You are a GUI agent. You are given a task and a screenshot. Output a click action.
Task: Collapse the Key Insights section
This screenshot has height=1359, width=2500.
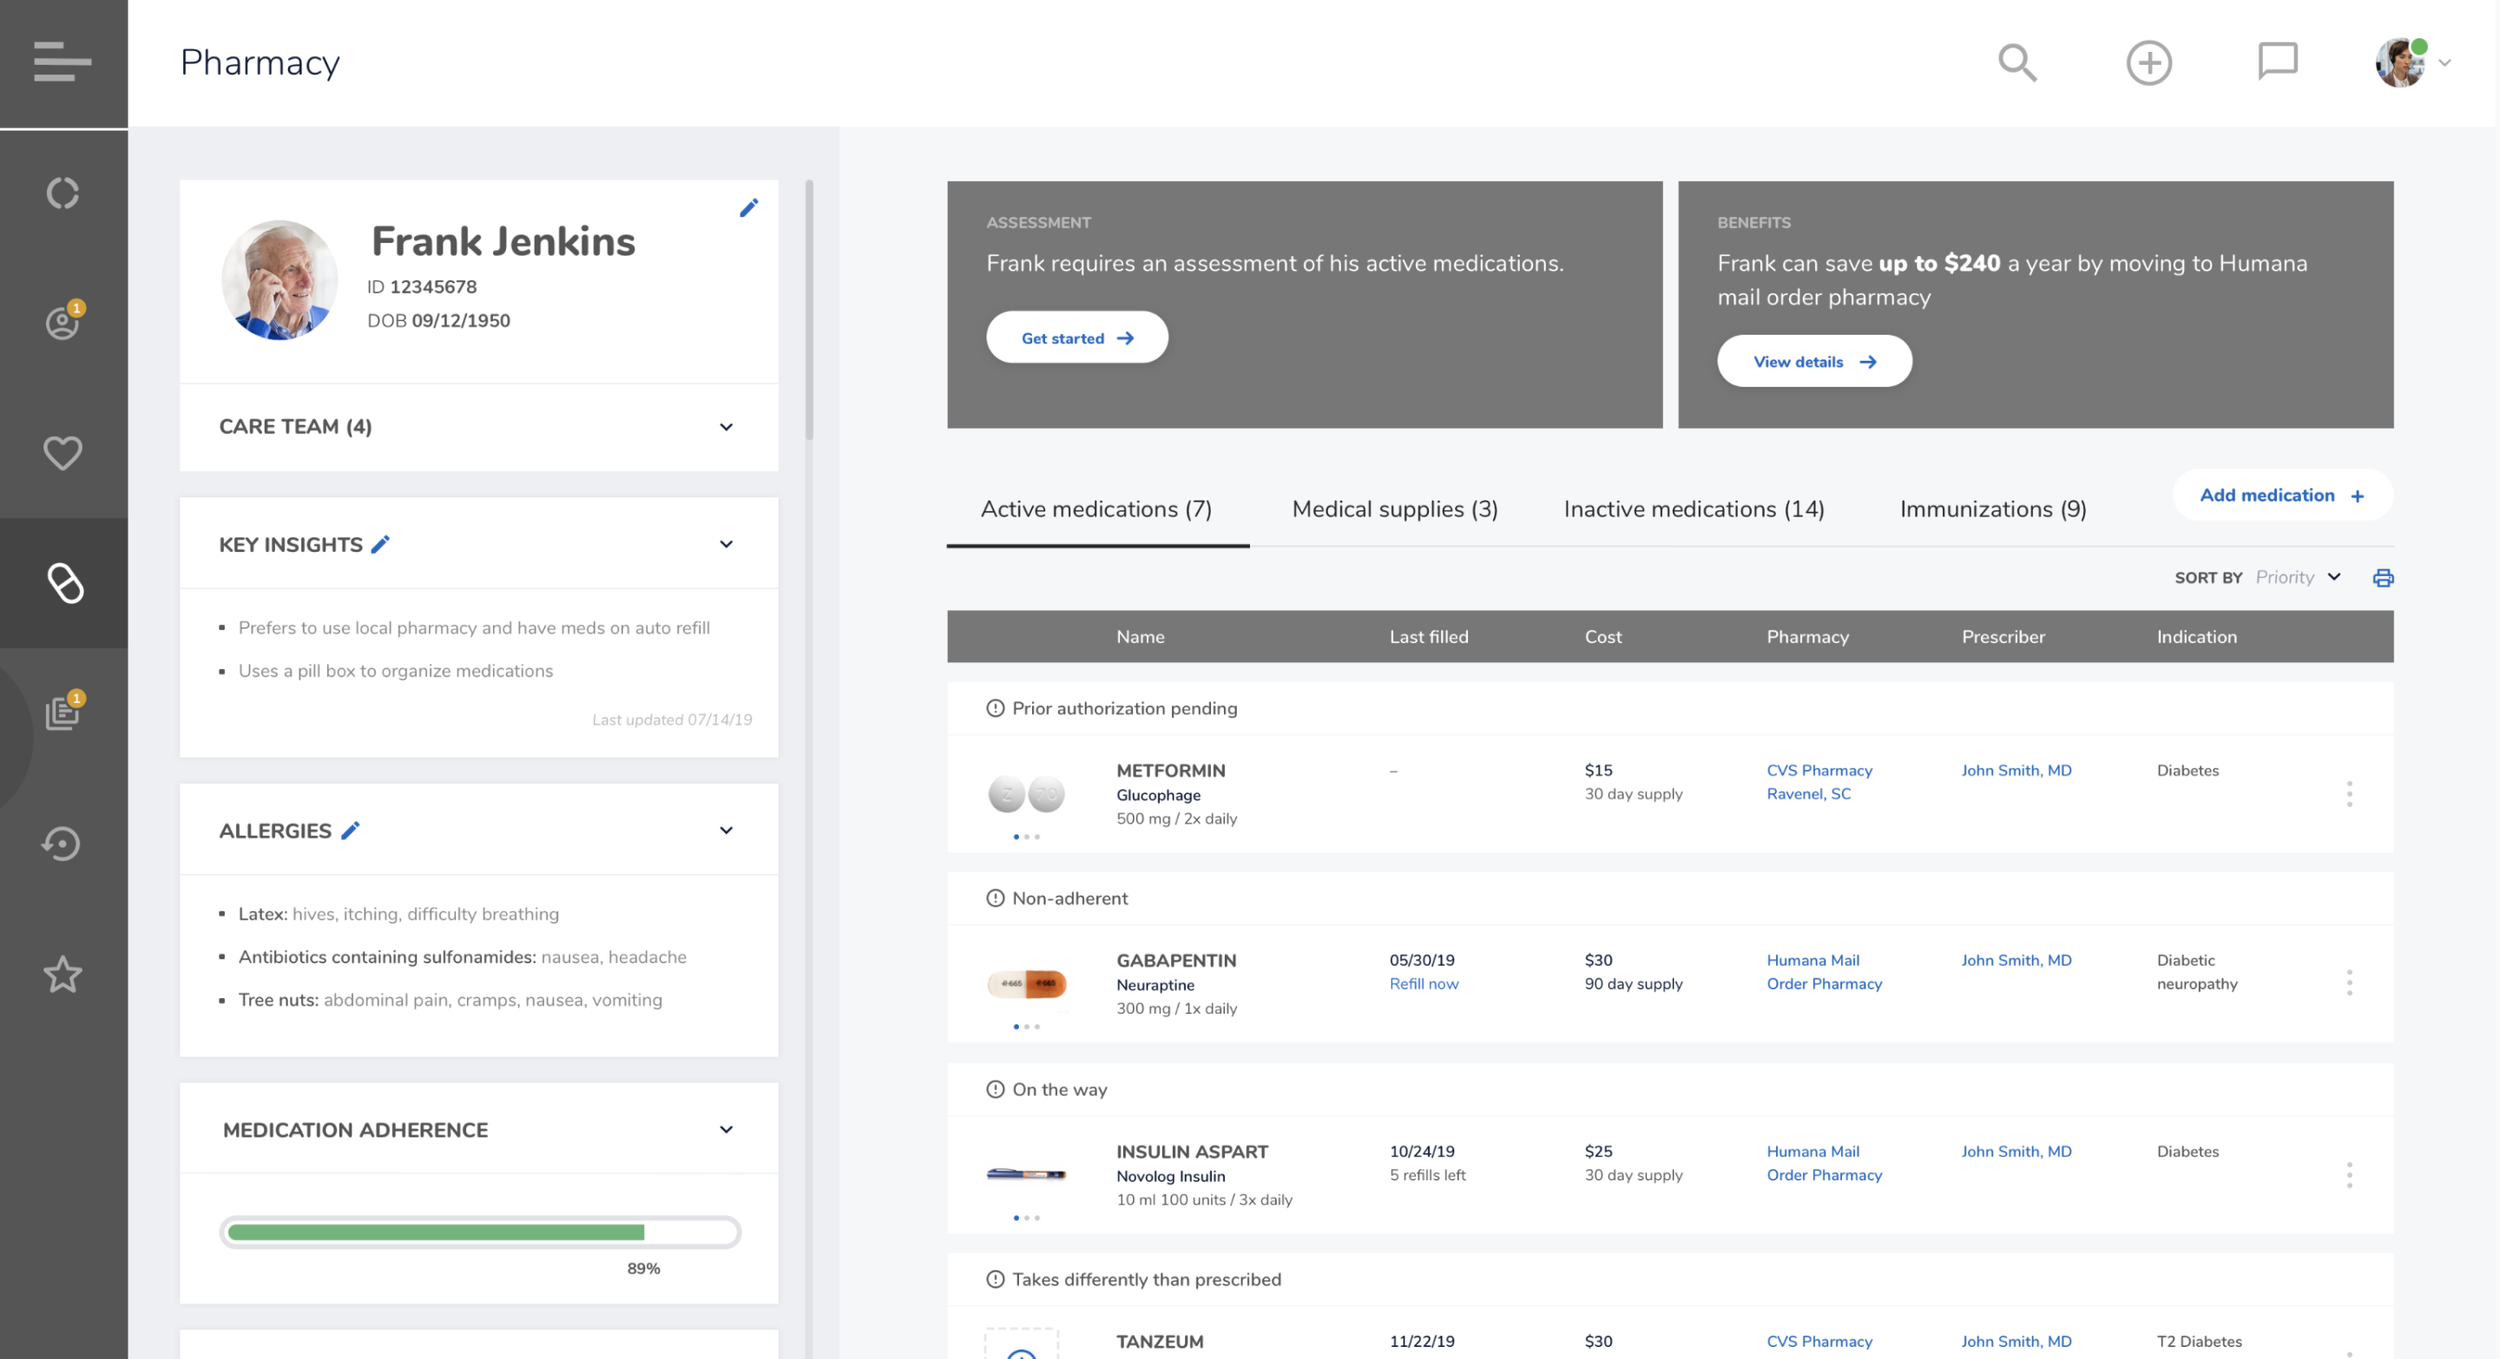pyautogui.click(x=726, y=544)
